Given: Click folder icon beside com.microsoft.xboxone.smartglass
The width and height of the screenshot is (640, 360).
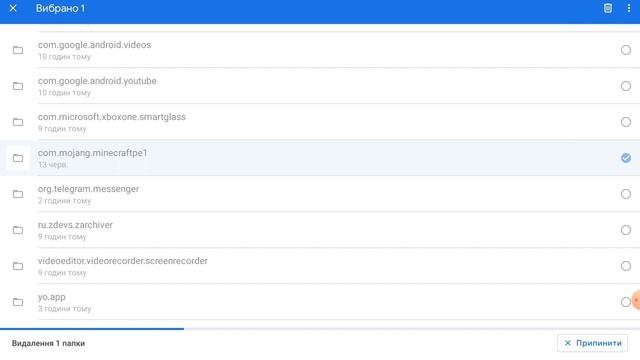Looking at the screenshot, I should tap(18, 122).
